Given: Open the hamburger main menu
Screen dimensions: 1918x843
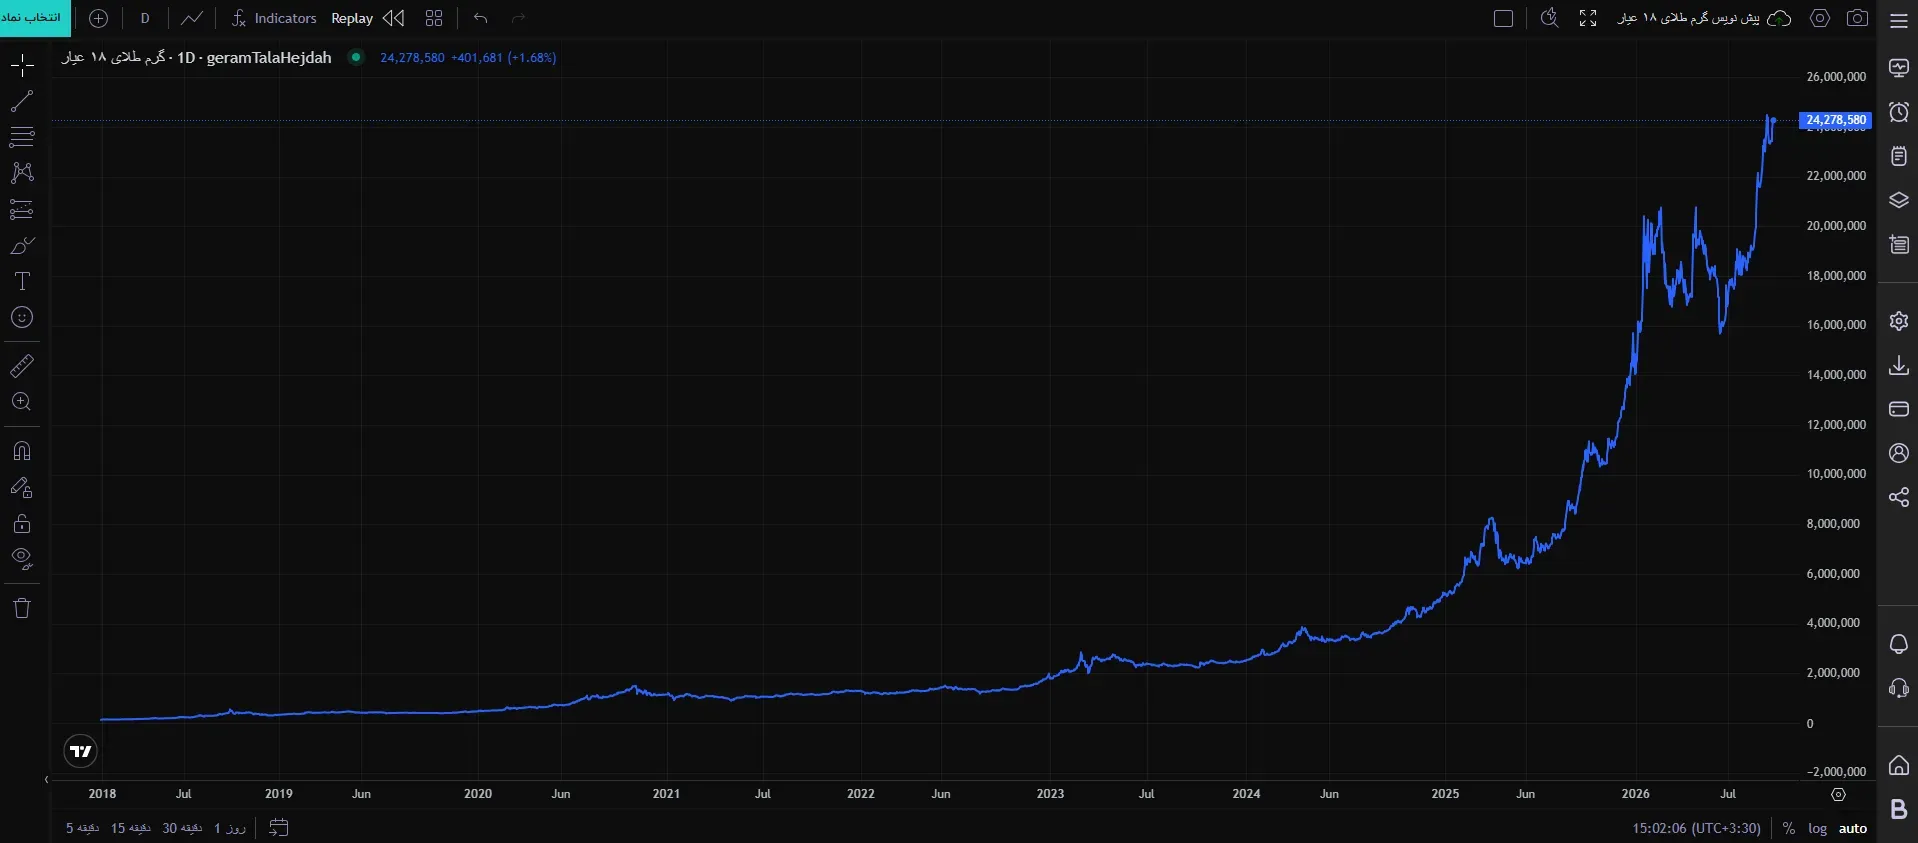Looking at the screenshot, I should click(1899, 19).
